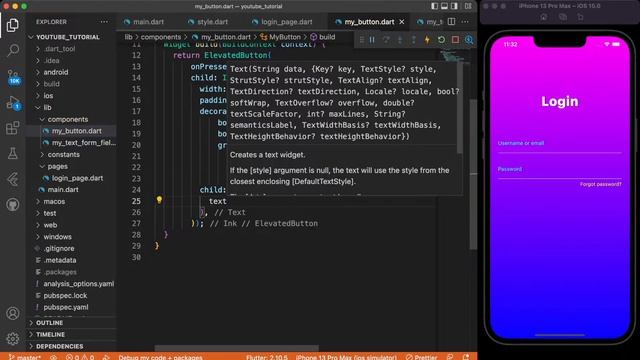Click the split editor icon
This screenshot has height=360, width=640.
point(451,22)
